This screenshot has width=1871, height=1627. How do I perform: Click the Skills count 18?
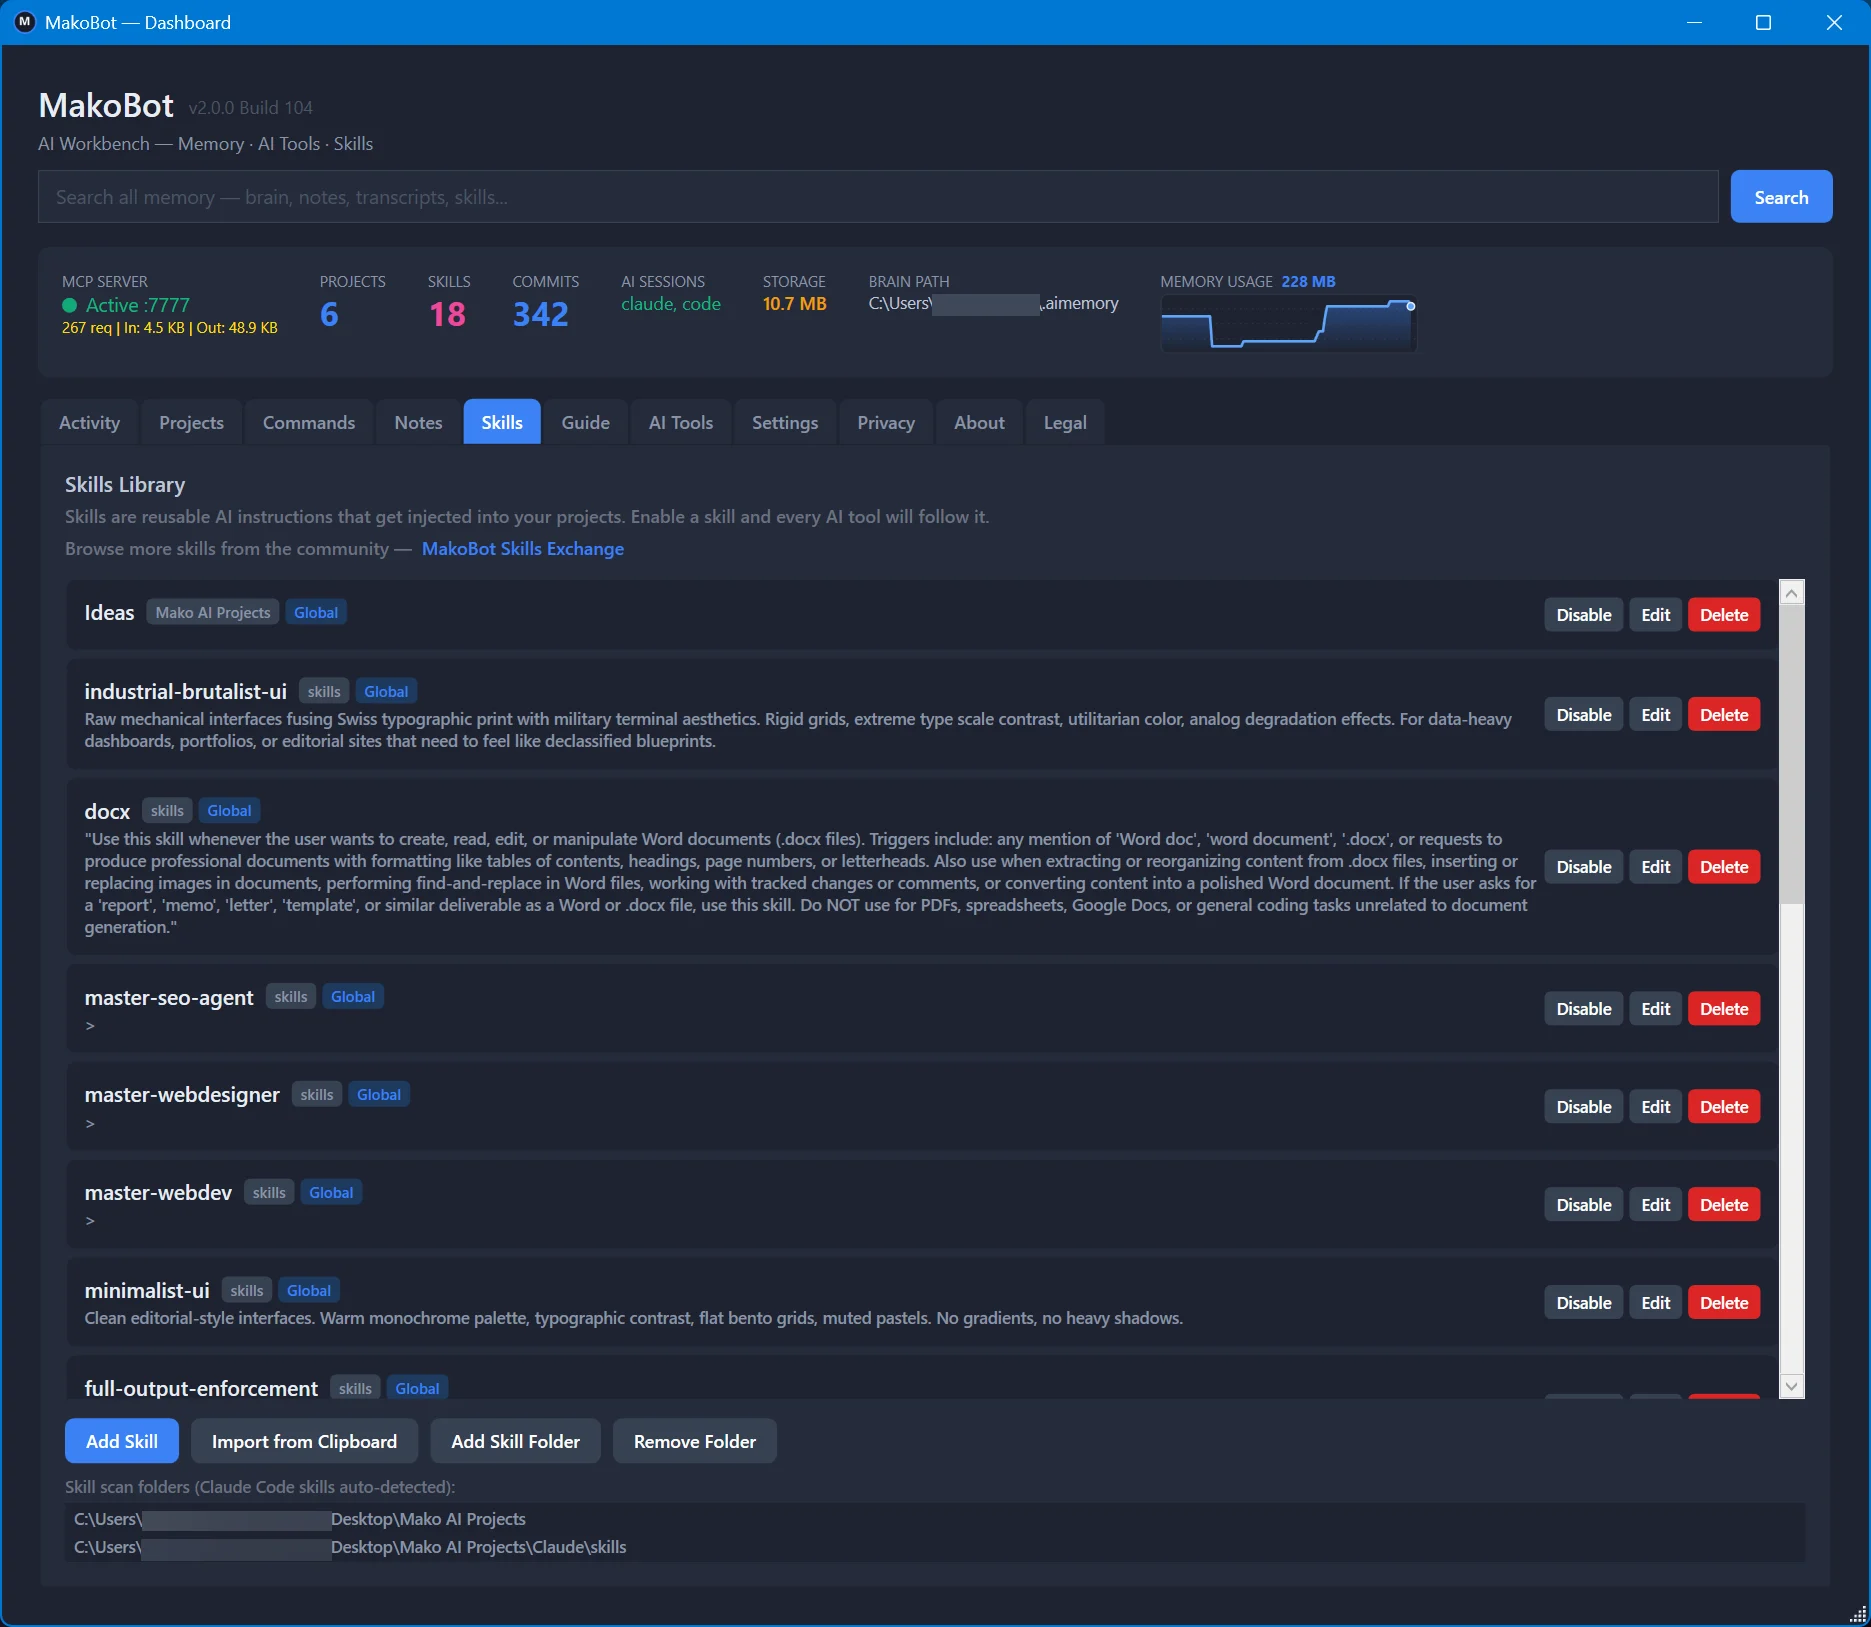[x=447, y=314]
